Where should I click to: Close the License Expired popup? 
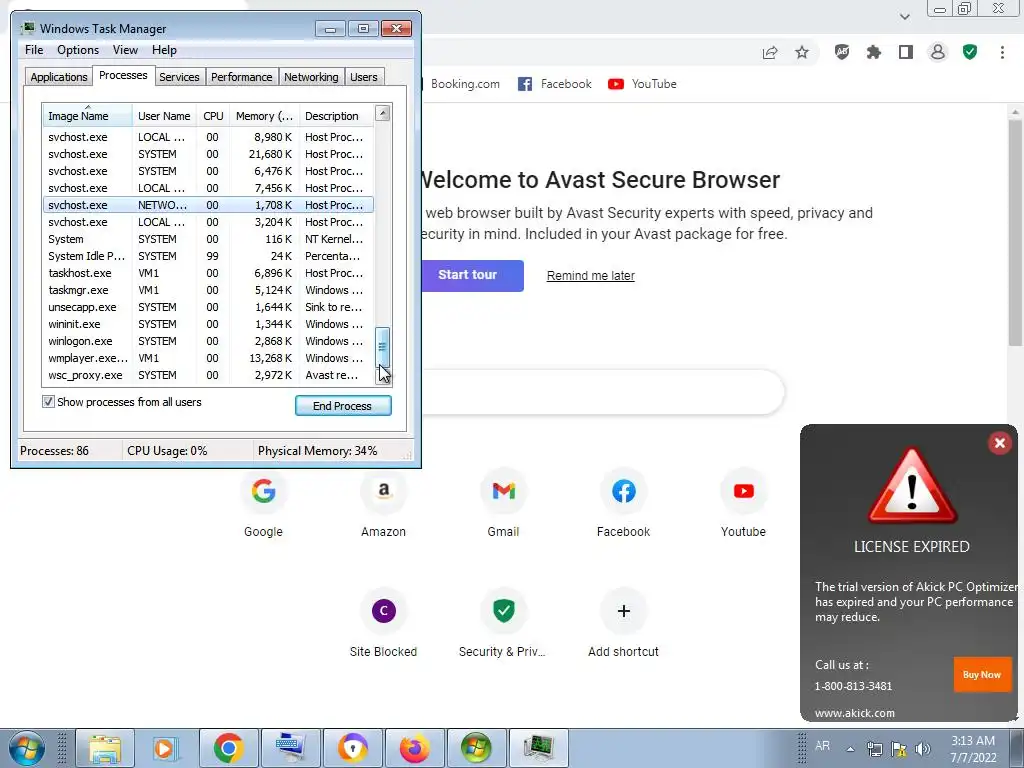pyautogui.click(x=999, y=443)
